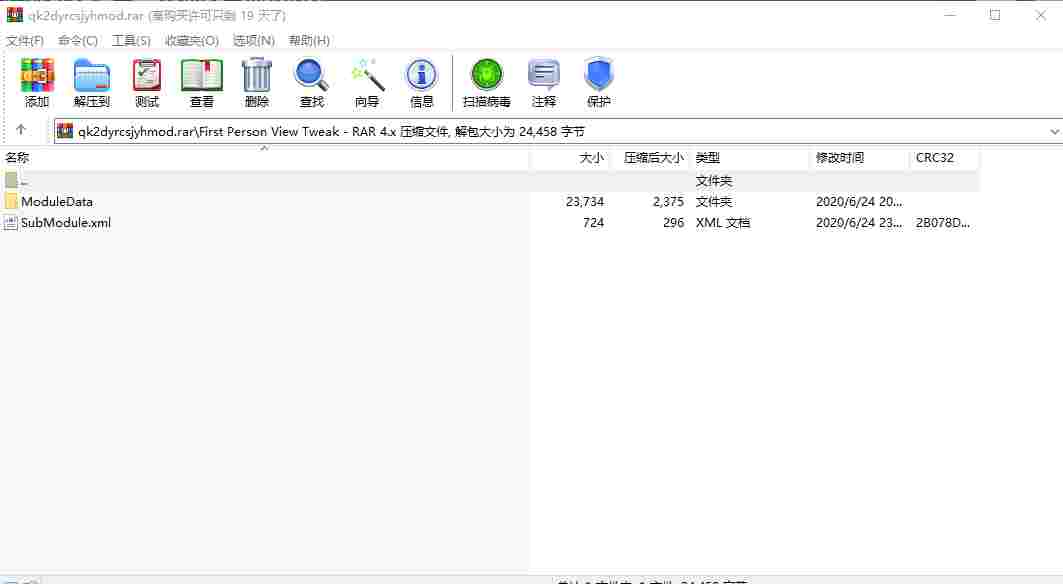Image resolution: width=1063 pixels, height=584 pixels.
Task: Sort by CRC32 column header
Action: pos(944,158)
